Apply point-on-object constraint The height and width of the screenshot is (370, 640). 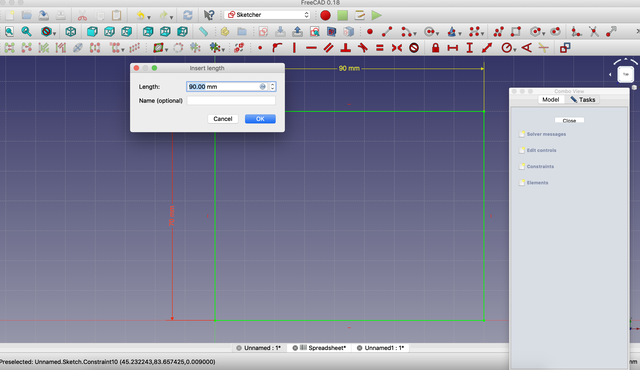pos(277,48)
